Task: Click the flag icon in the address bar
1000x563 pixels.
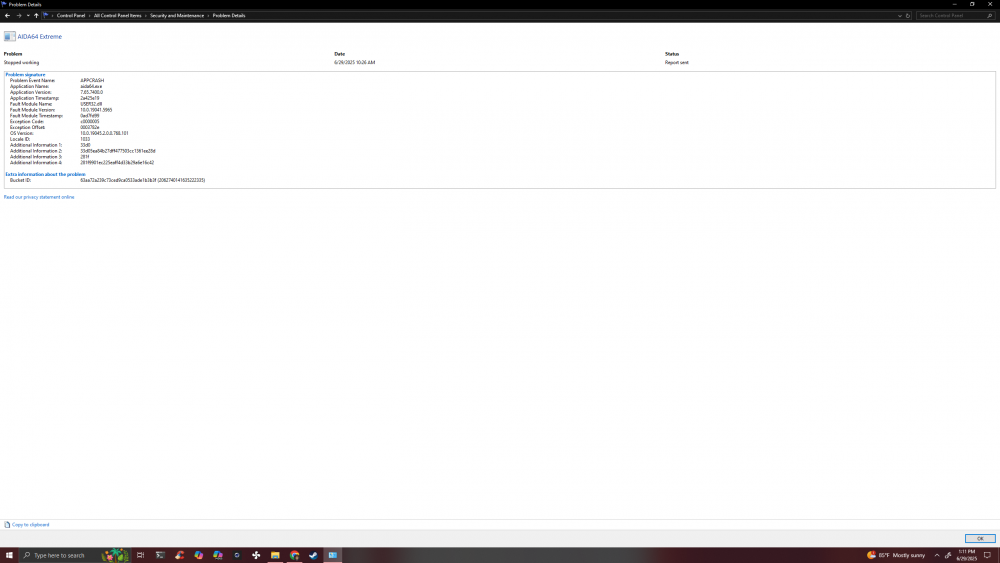Action: coord(45,15)
